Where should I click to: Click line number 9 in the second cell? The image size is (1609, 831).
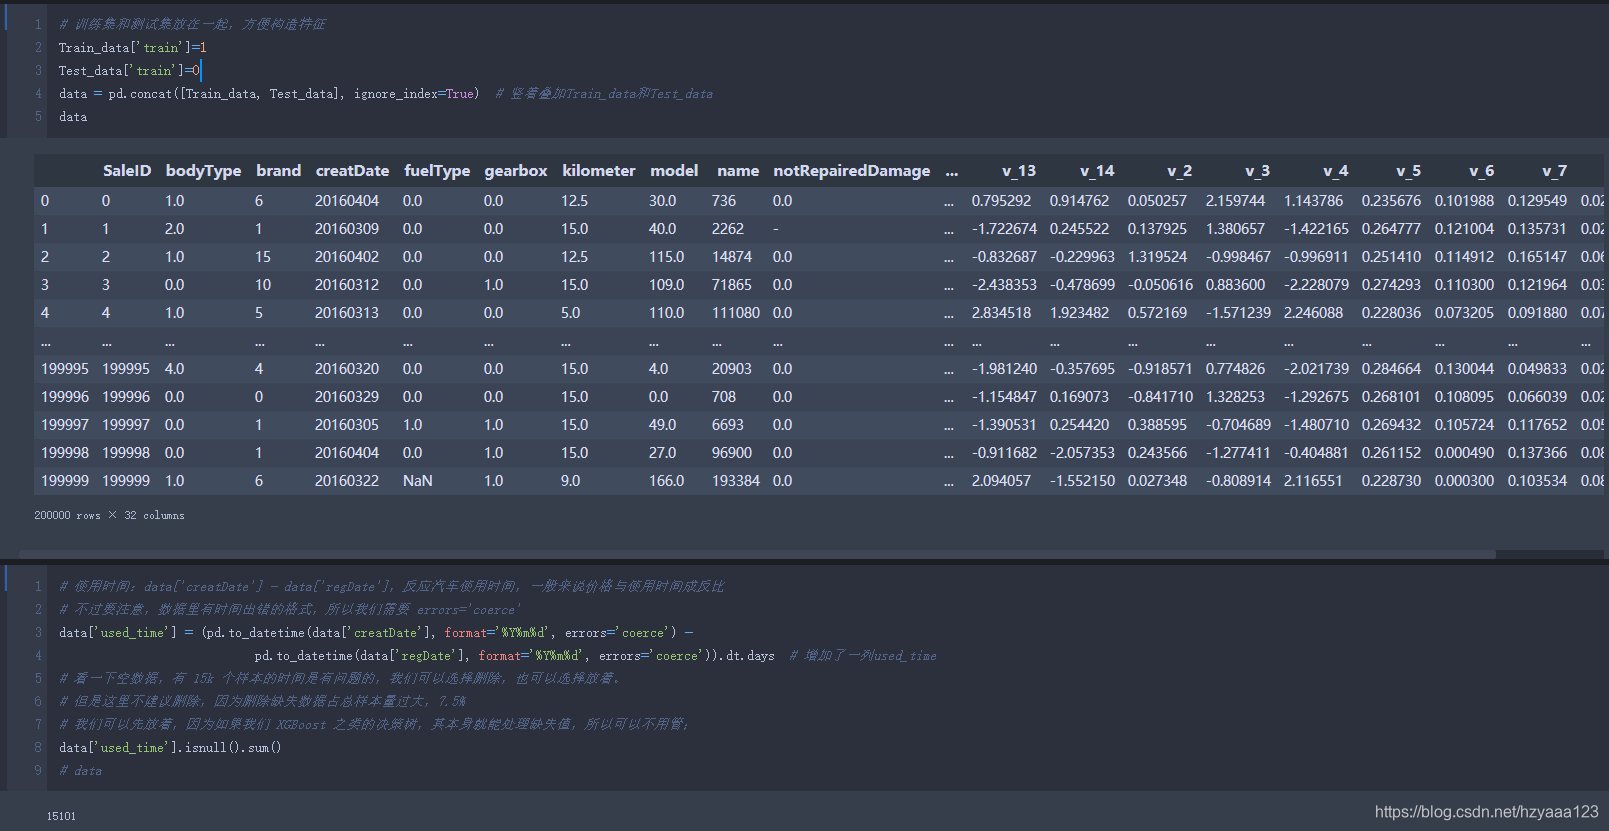point(38,770)
